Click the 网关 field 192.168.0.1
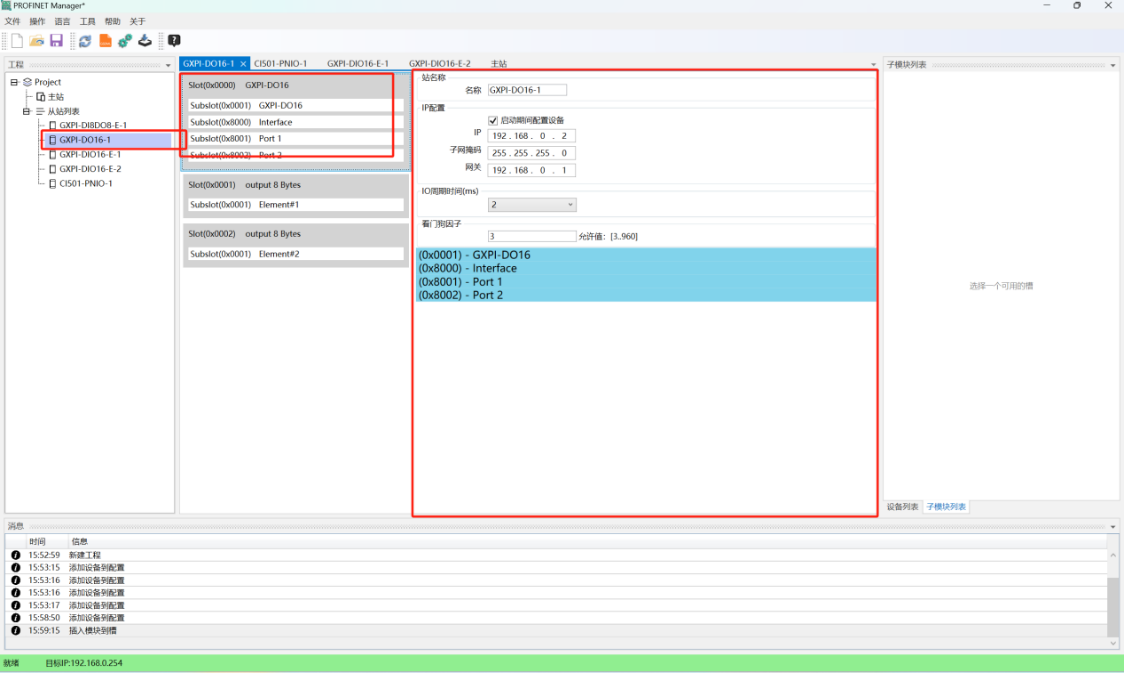Image resolution: width=1124 pixels, height=673 pixels. point(531,171)
